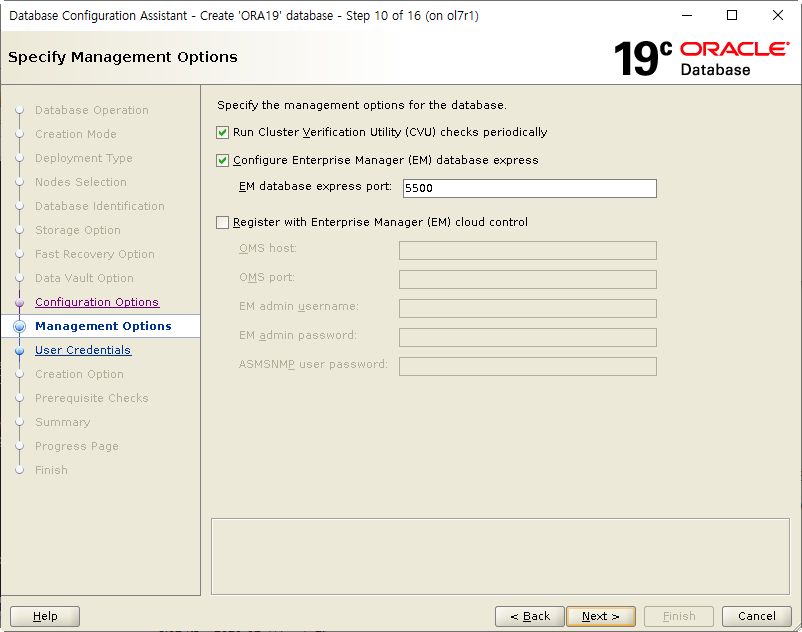The height and width of the screenshot is (632, 802).
Task: Click the EM database express port field
Action: (528, 188)
